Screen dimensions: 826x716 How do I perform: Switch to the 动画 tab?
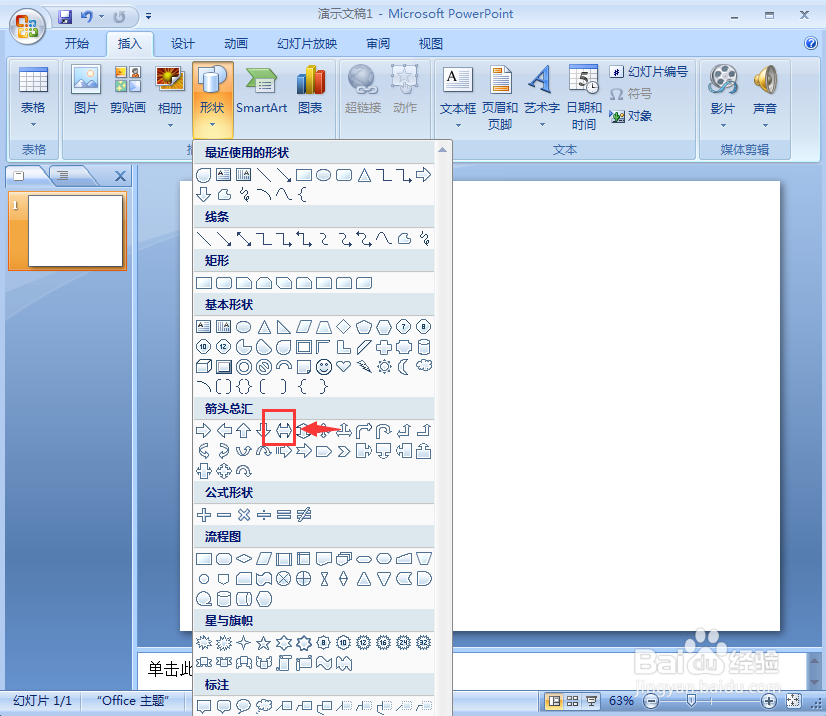(236, 44)
